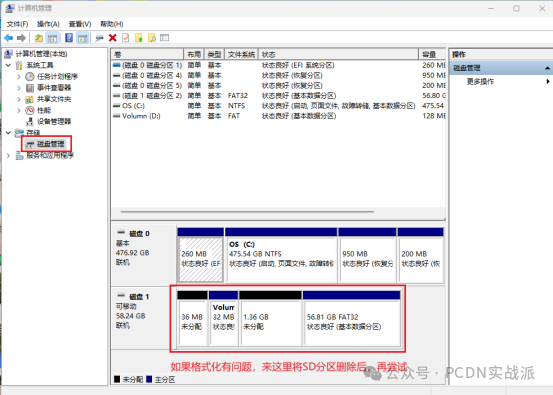Click the Properties checkmark-page toolbar icon

(x=126, y=38)
